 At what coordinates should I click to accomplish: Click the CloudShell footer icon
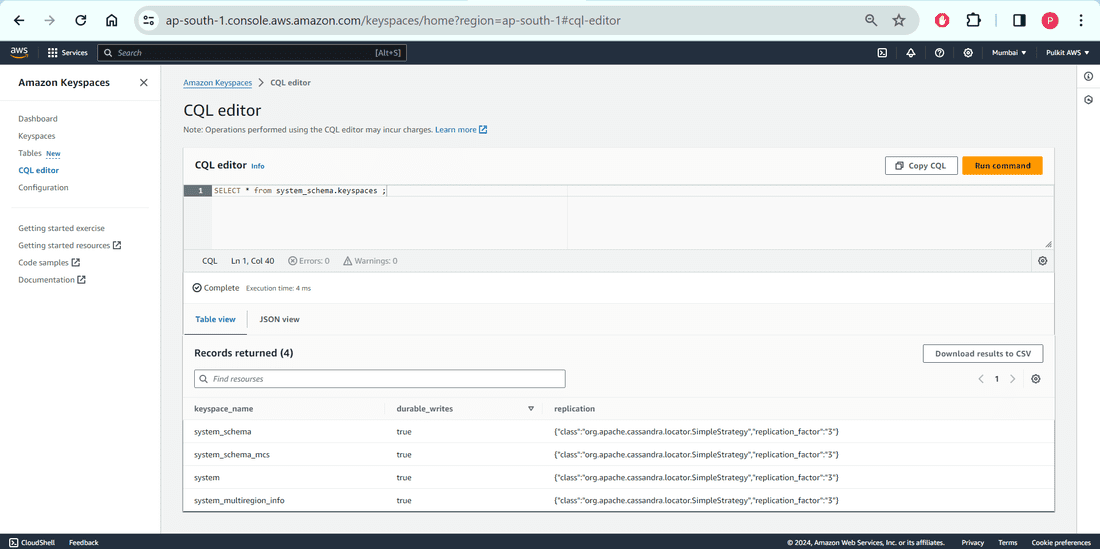pos(13,542)
